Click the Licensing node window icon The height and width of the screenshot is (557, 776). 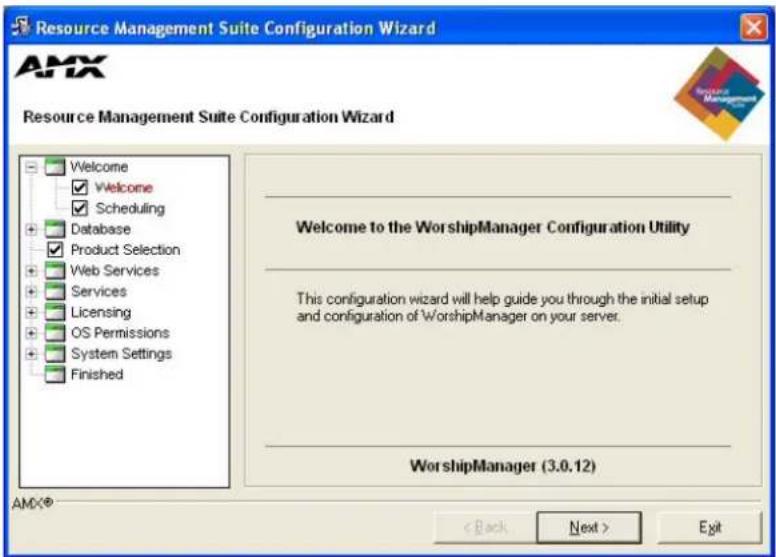pos(54,312)
